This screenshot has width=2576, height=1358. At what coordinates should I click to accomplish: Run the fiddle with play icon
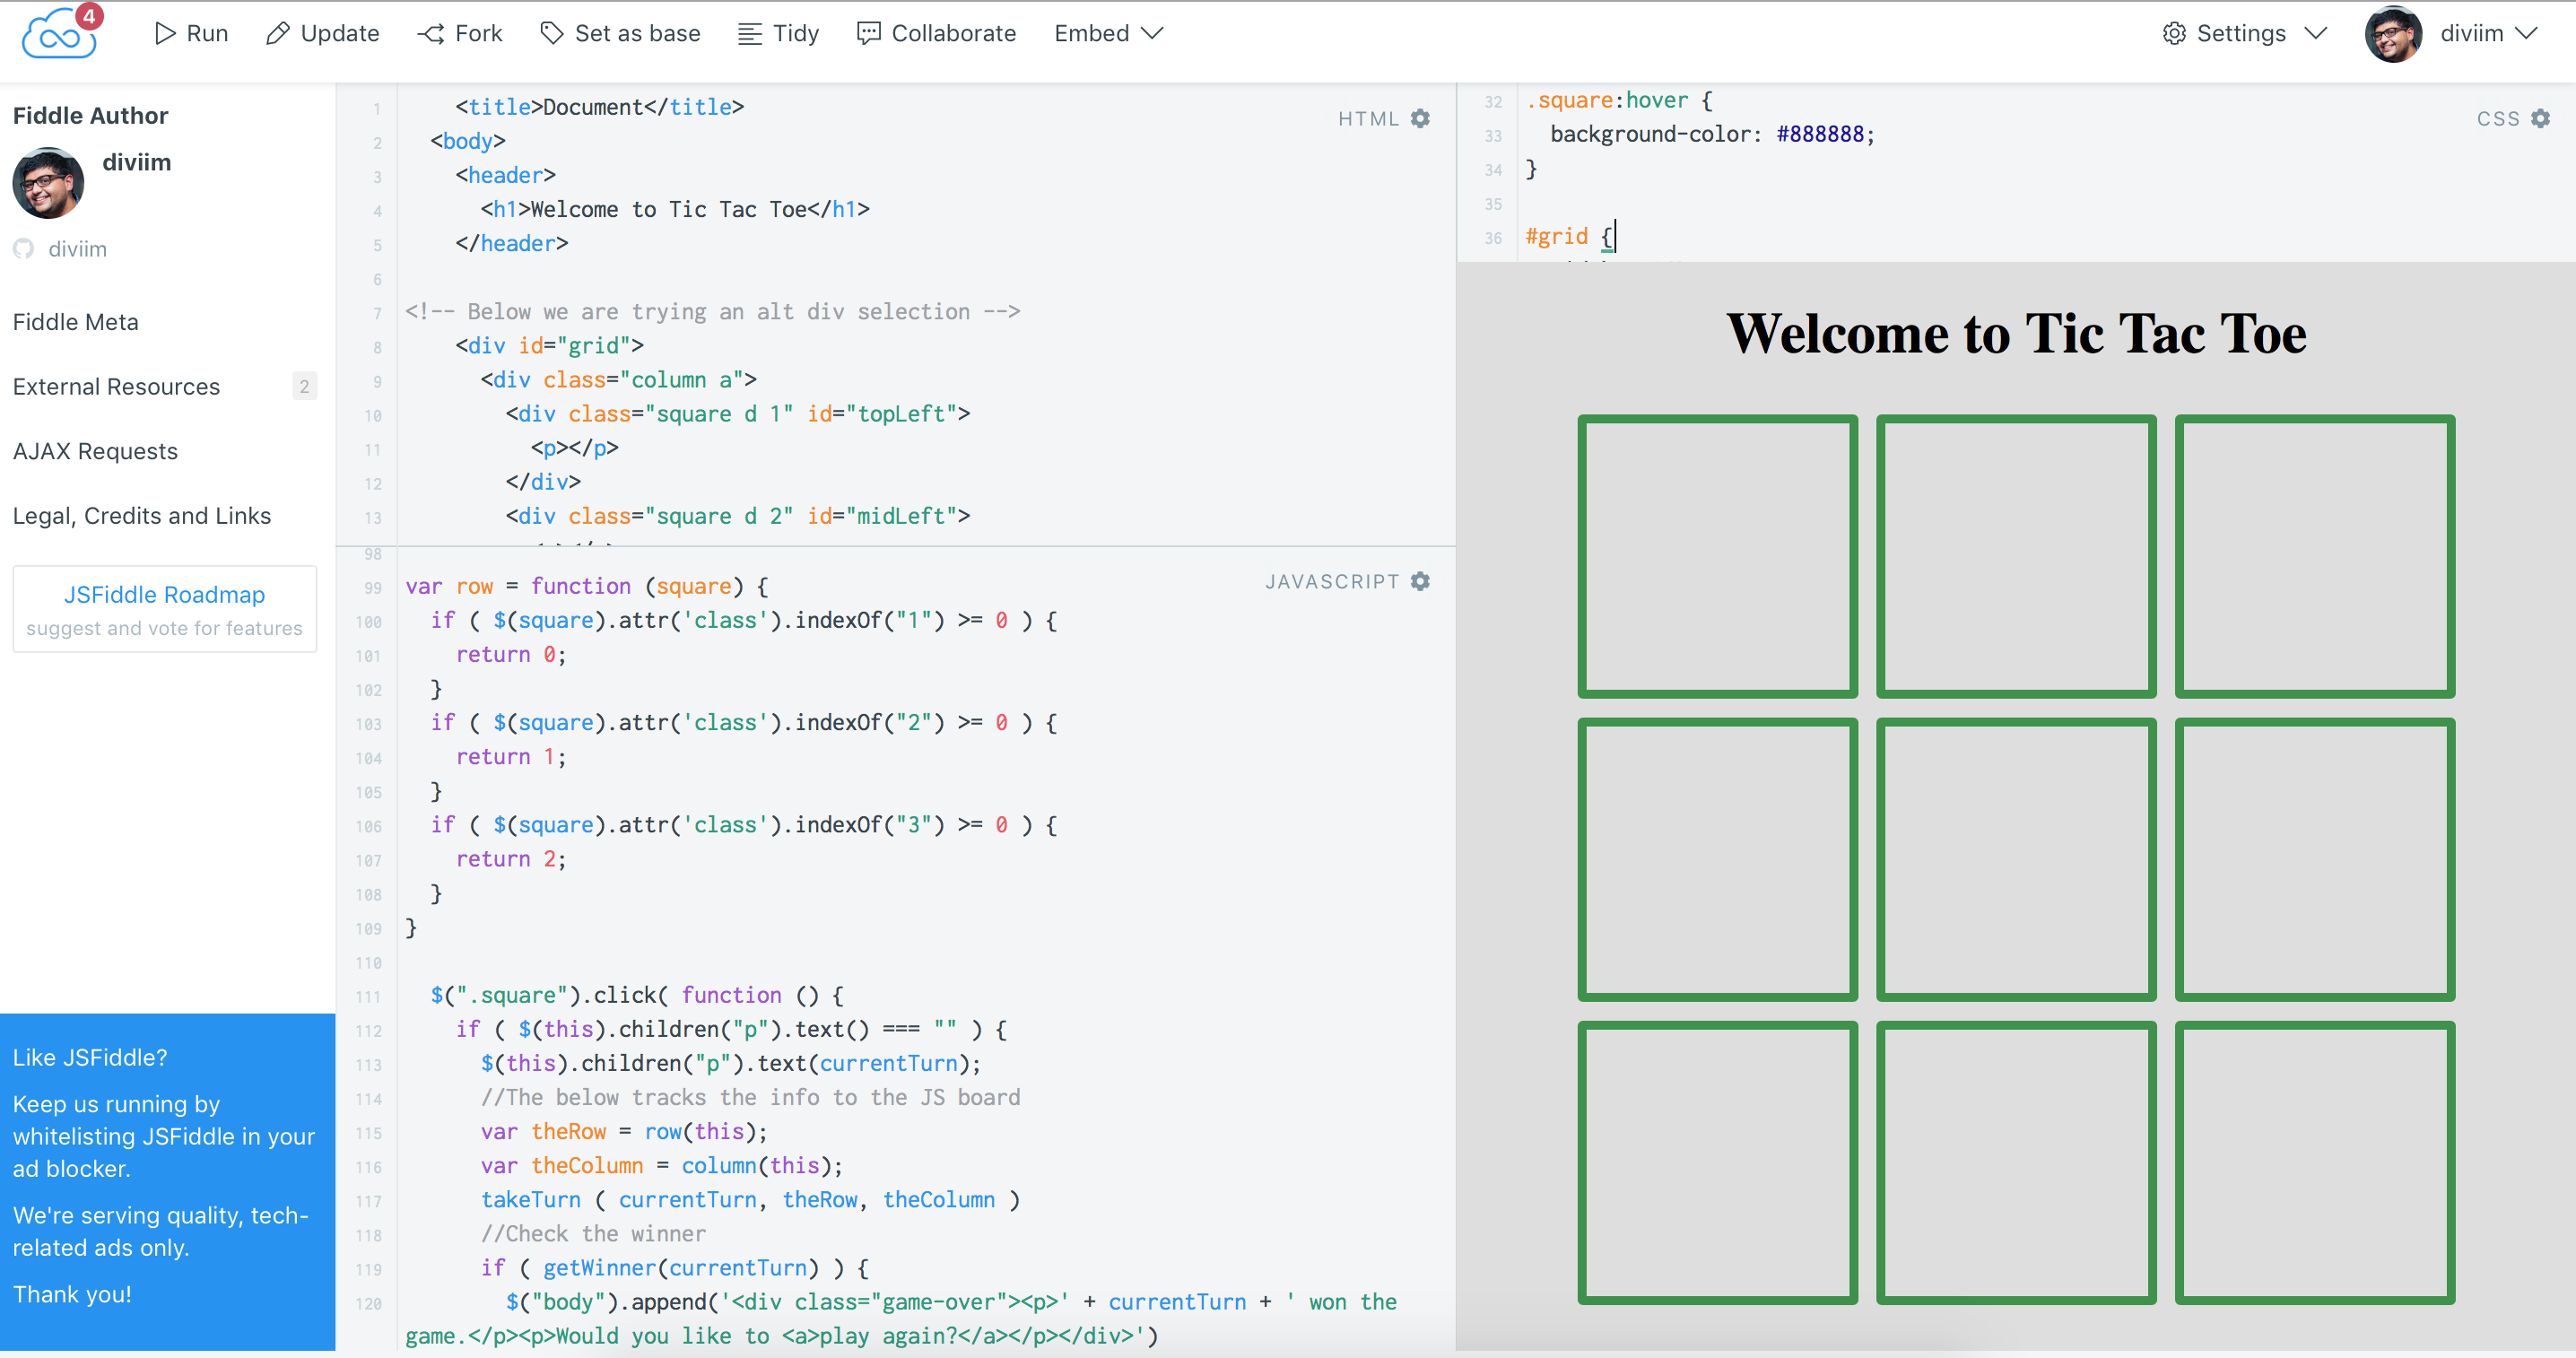(x=191, y=33)
